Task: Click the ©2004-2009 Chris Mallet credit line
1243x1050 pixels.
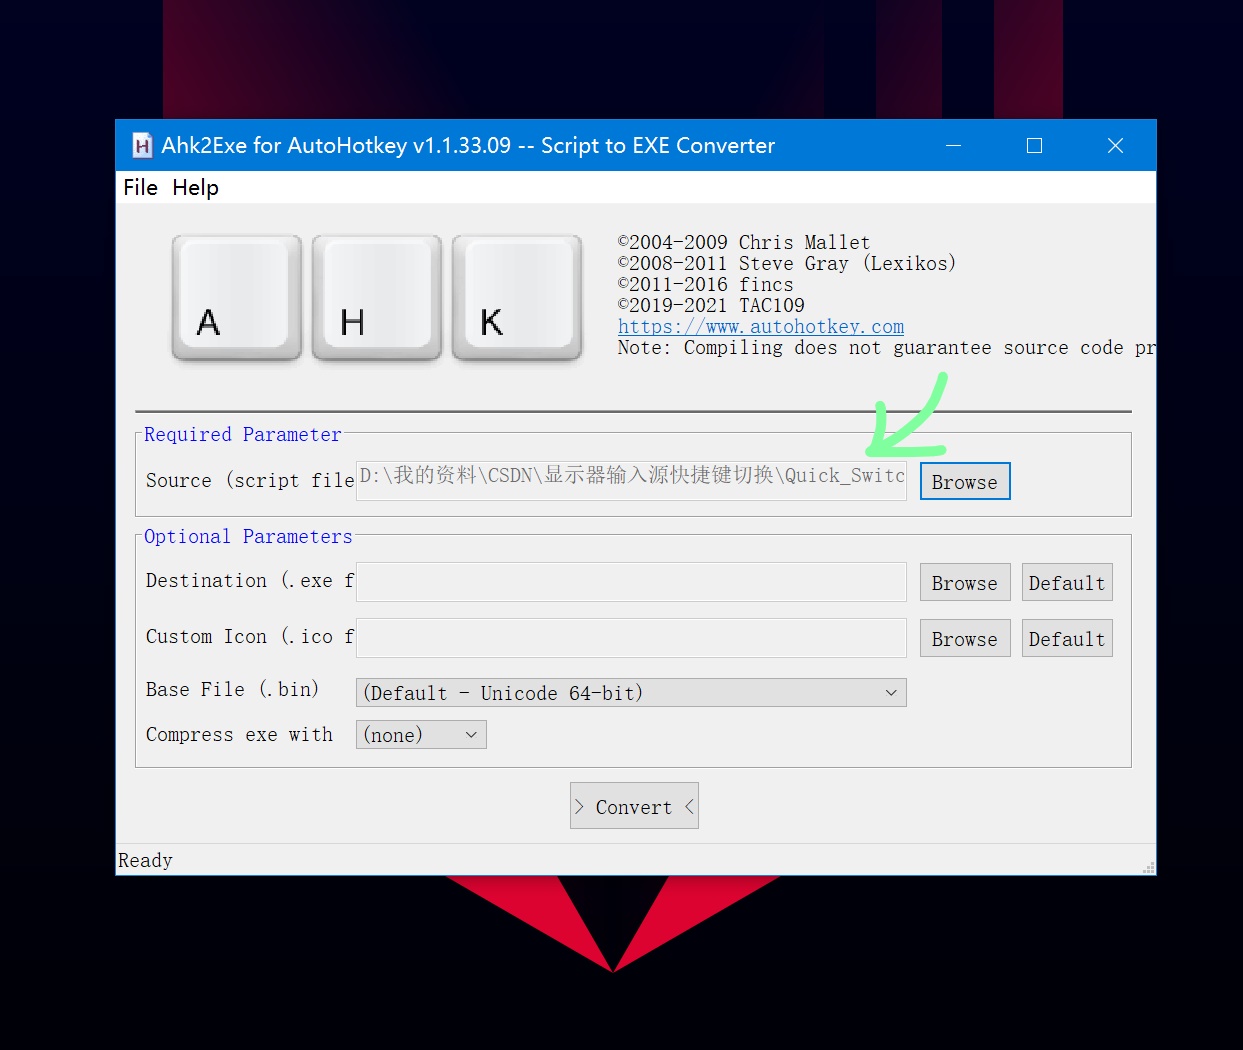Action: (744, 242)
